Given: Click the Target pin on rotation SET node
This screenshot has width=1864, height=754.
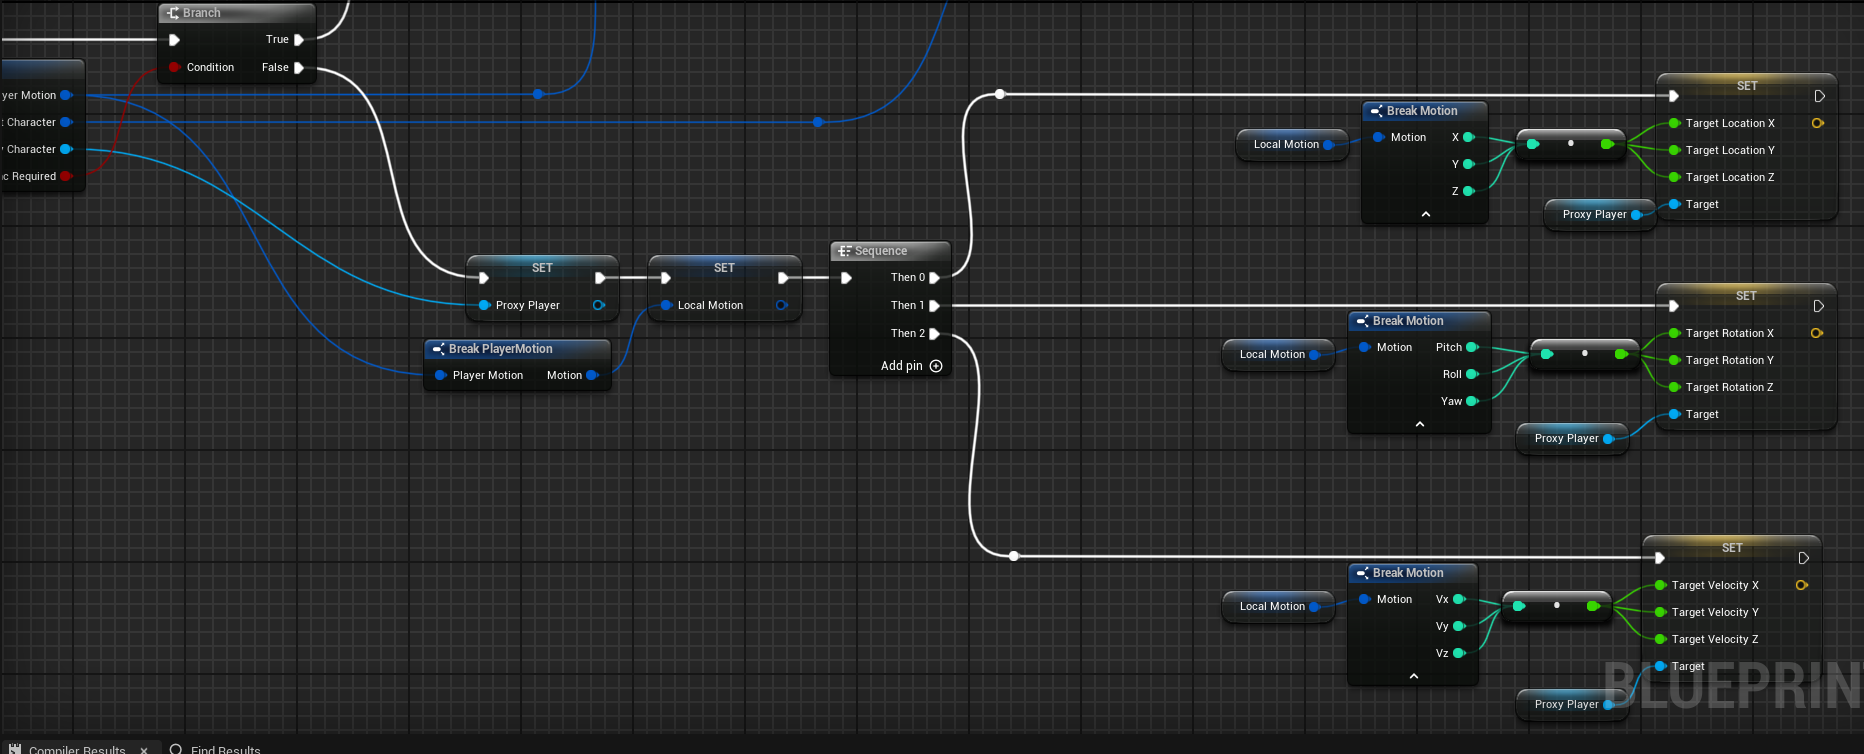Looking at the screenshot, I should [1674, 414].
